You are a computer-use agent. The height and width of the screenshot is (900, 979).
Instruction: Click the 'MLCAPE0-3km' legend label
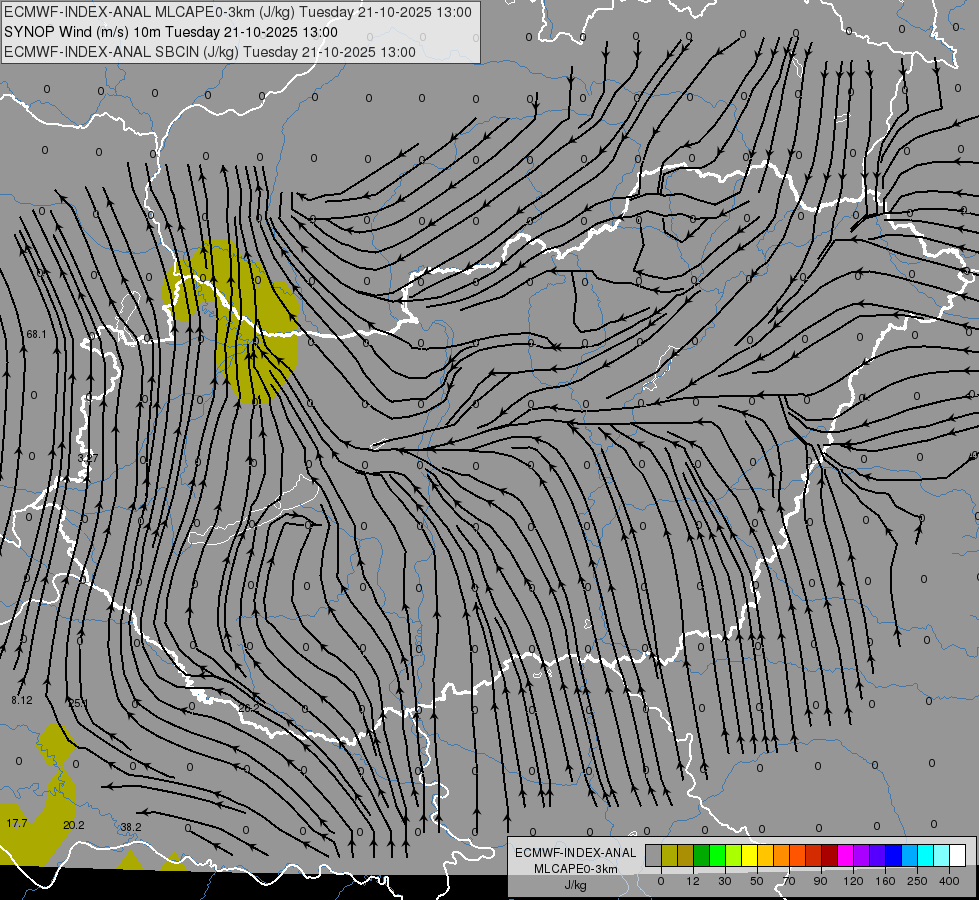[576, 868]
